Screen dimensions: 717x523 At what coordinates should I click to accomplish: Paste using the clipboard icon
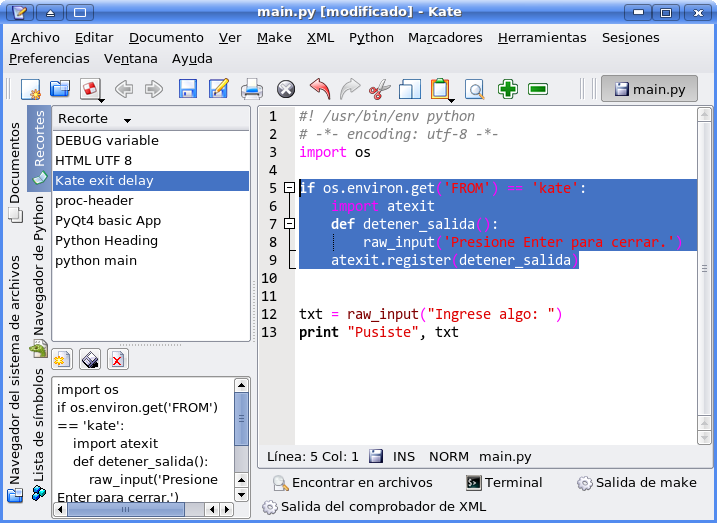[x=439, y=88]
